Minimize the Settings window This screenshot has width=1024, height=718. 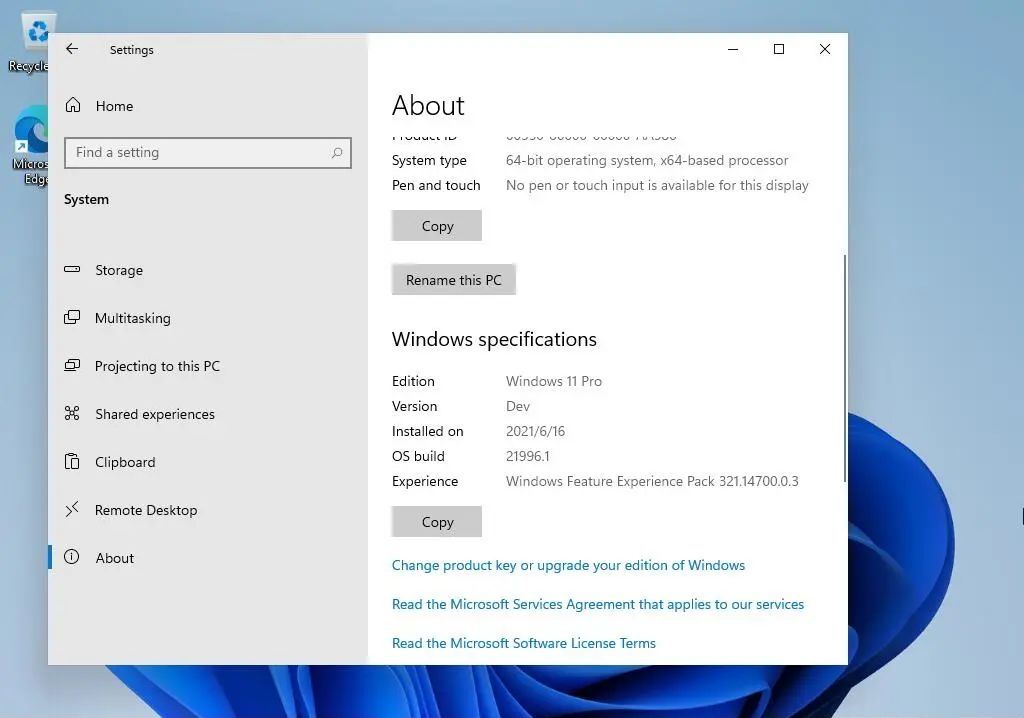(733, 49)
